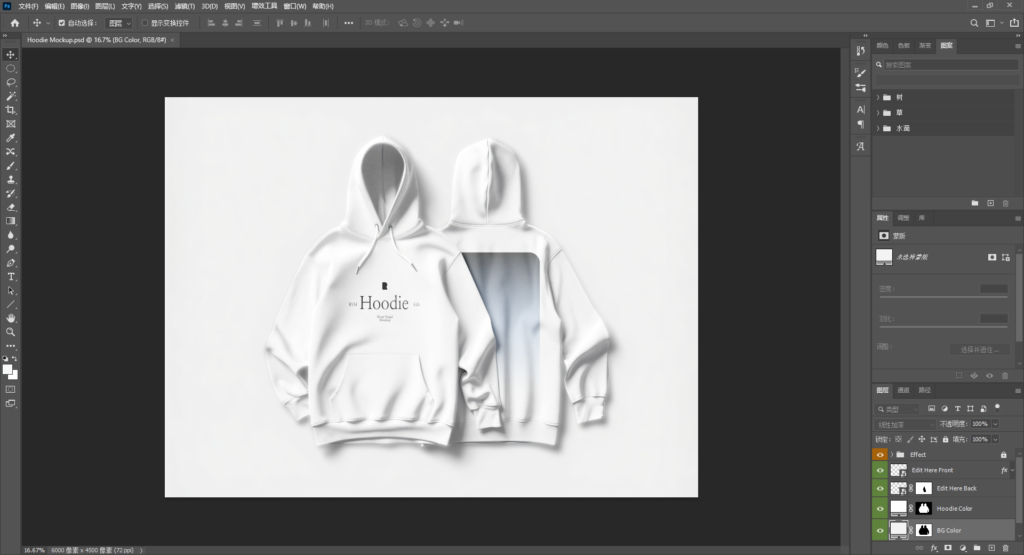Image resolution: width=1024 pixels, height=555 pixels.
Task: Add vector mask button in Properties panel
Action: pyautogui.click(x=1006, y=257)
